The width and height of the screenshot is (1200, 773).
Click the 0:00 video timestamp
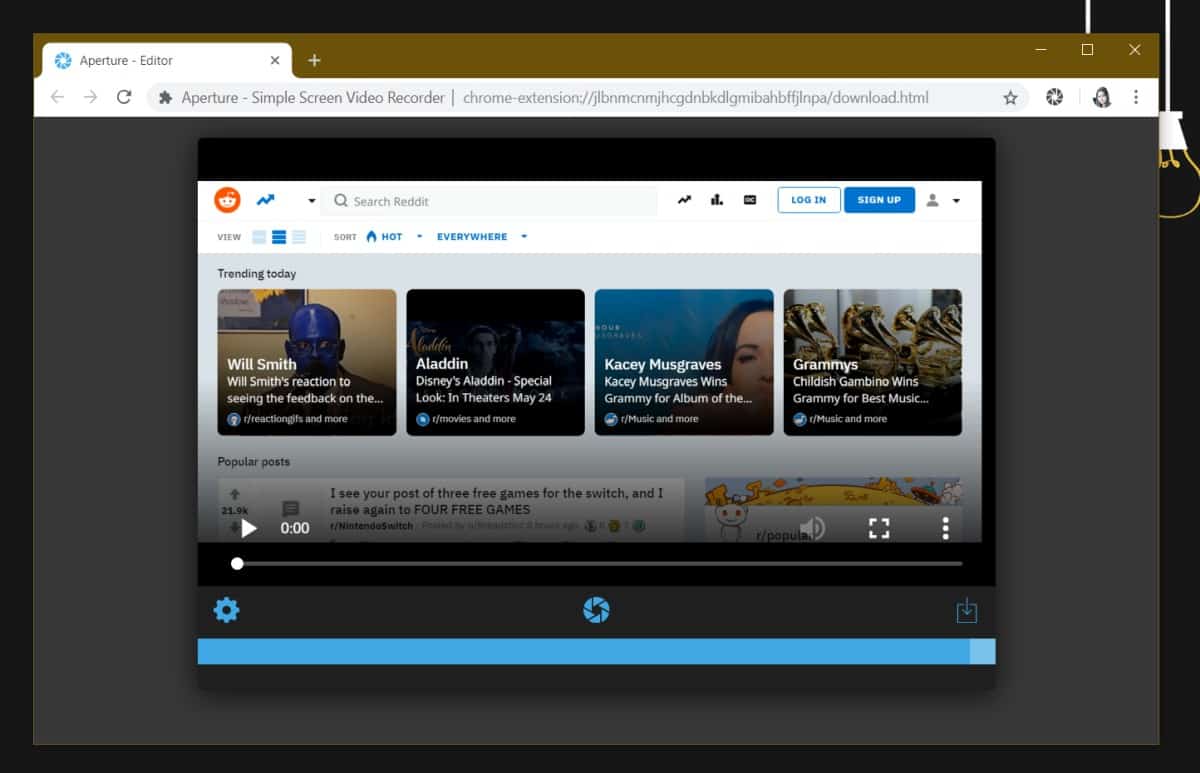tap(295, 528)
